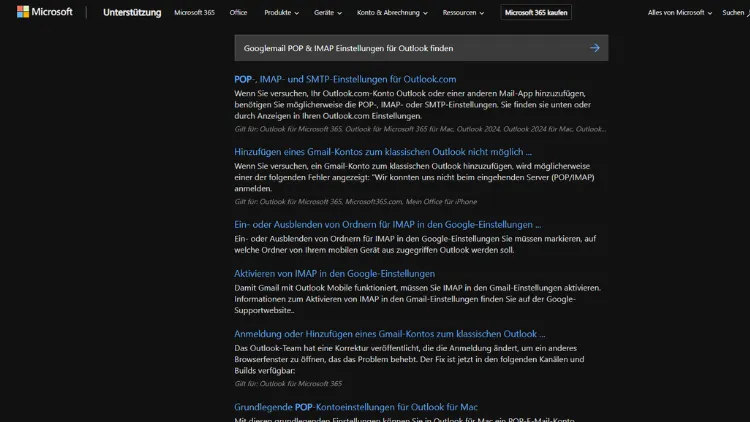The width and height of the screenshot is (750, 422).
Task: Submit search with the arrow icon
Action: pyautogui.click(x=595, y=48)
